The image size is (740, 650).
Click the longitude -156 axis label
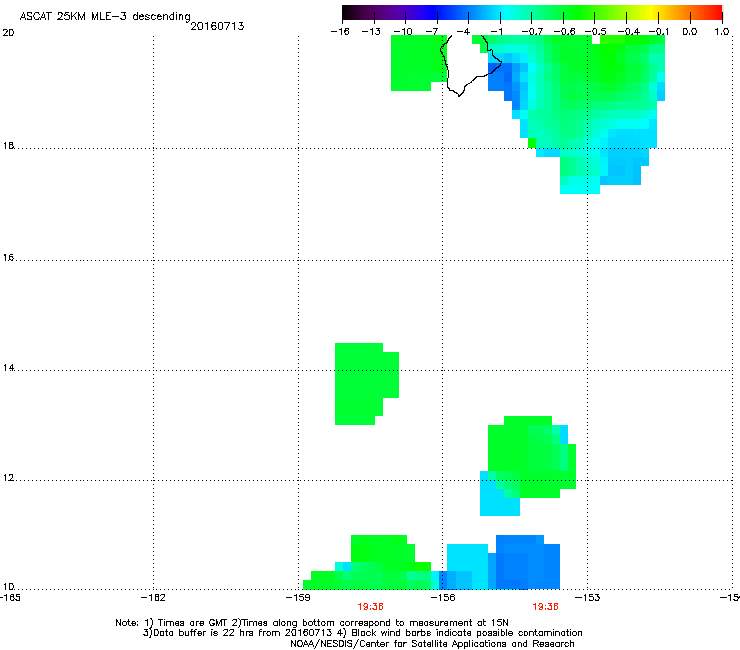click(x=443, y=598)
